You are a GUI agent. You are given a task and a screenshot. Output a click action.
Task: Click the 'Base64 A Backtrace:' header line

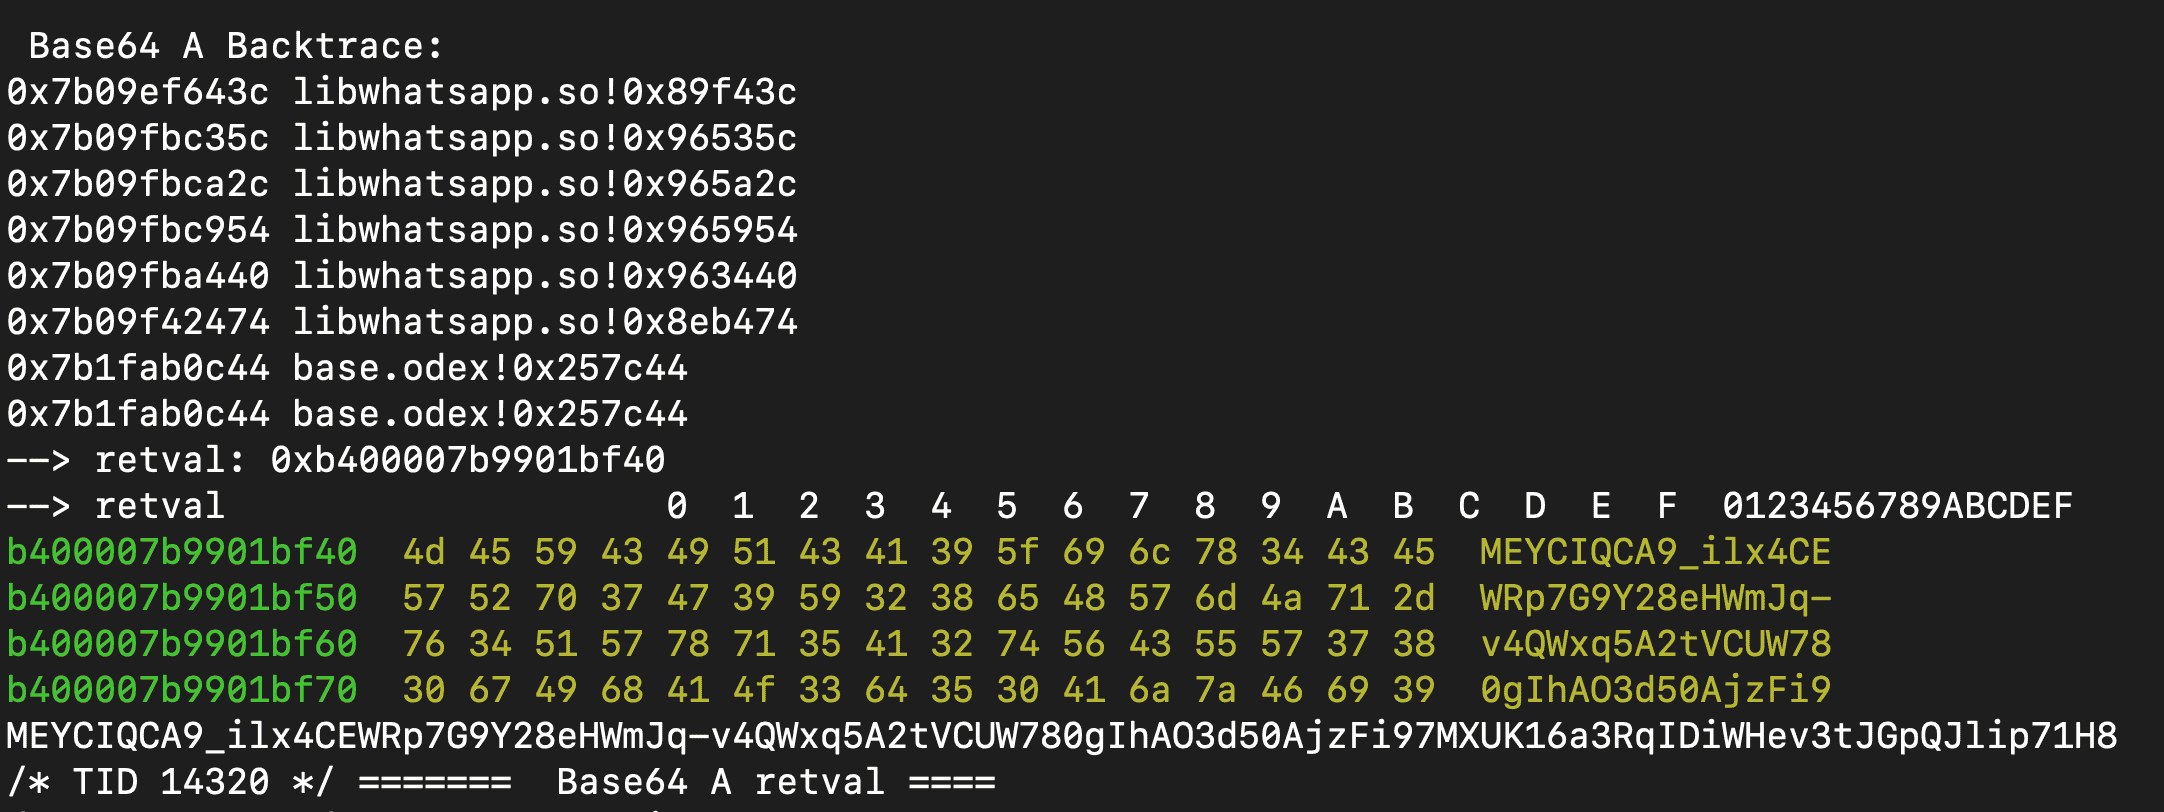[235, 46]
